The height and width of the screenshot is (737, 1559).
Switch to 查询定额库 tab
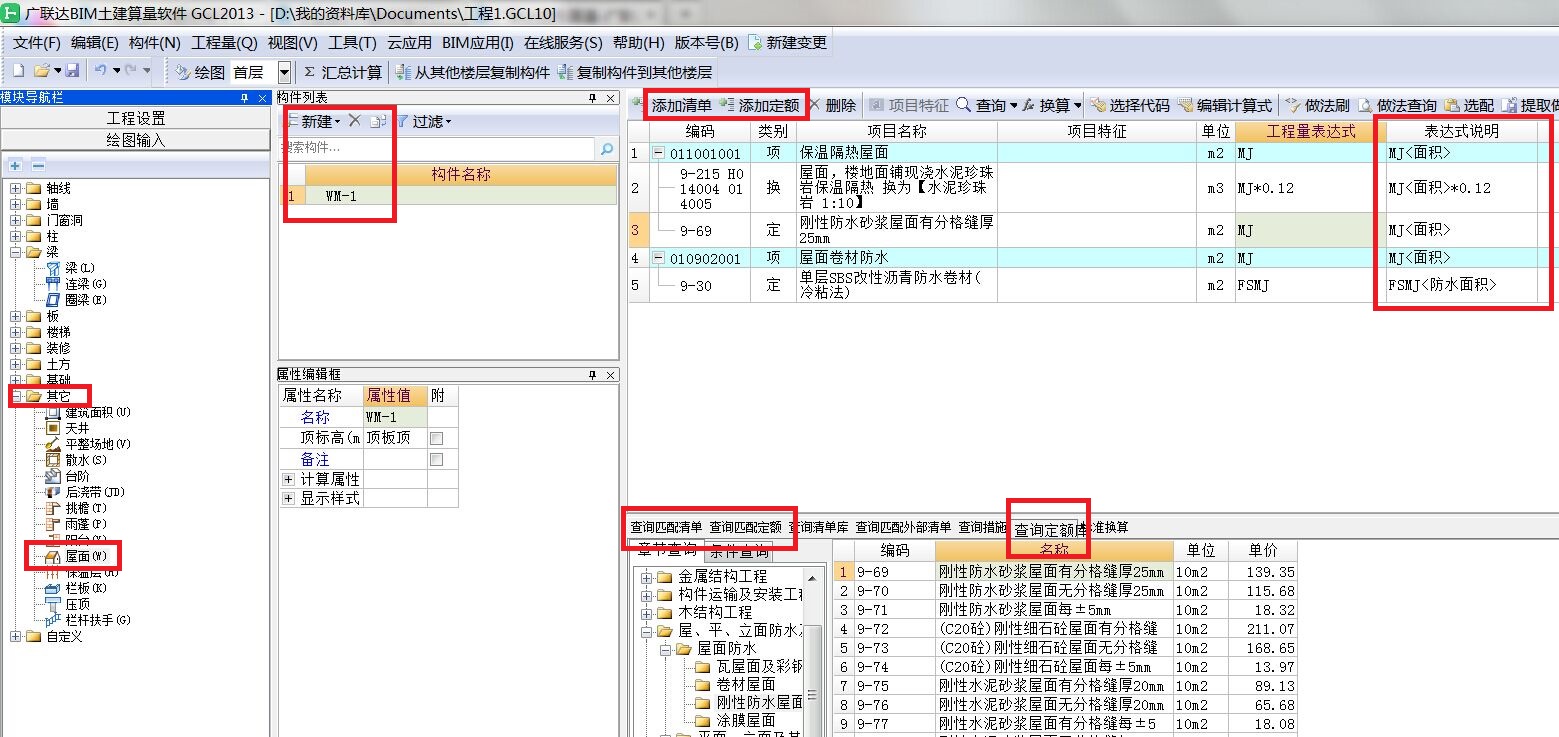point(1051,529)
